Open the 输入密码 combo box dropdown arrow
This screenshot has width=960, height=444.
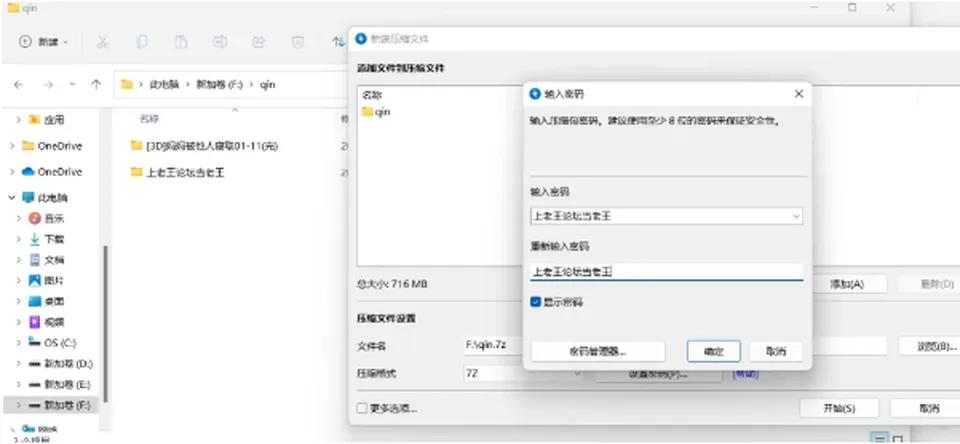tap(796, 216)
